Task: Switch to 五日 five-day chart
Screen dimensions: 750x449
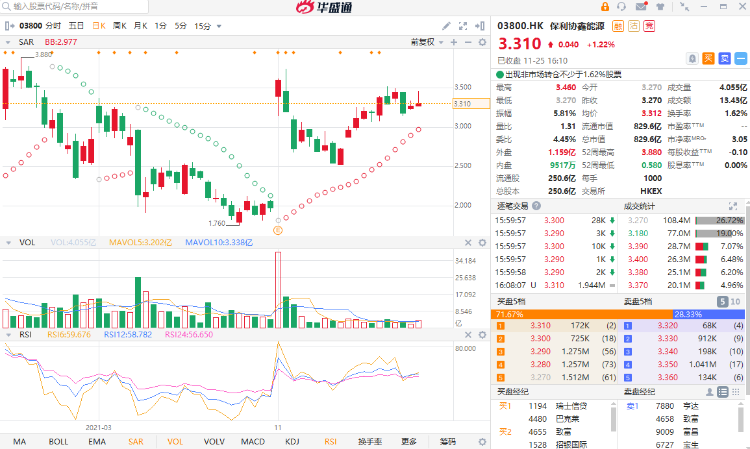Action: (76, 26)
